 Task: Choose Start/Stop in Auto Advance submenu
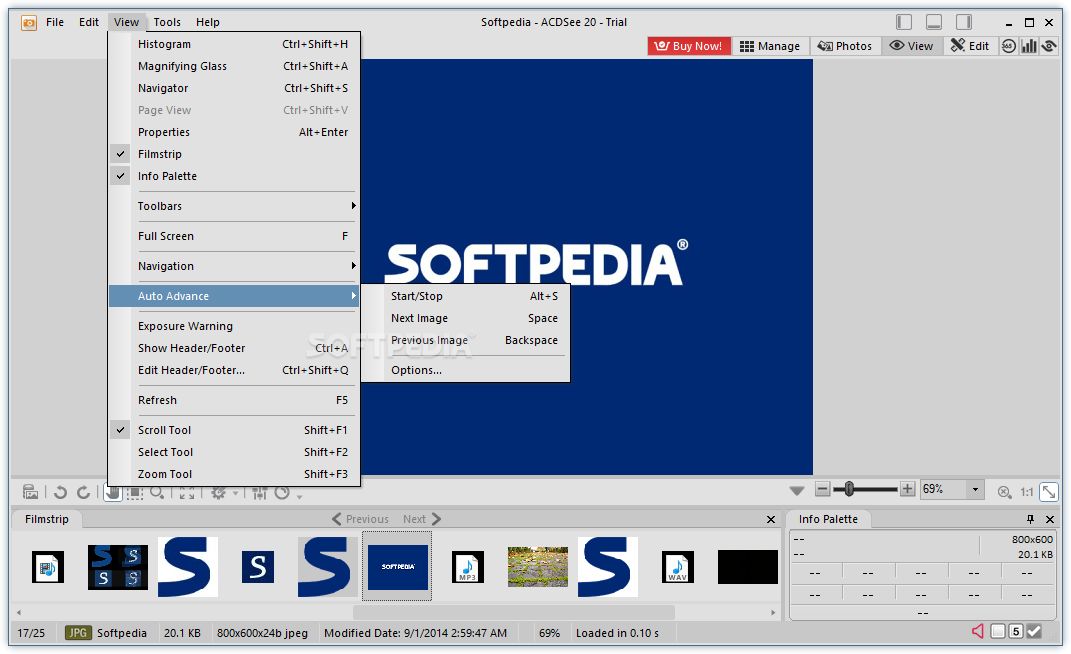(x=466, y=296)
